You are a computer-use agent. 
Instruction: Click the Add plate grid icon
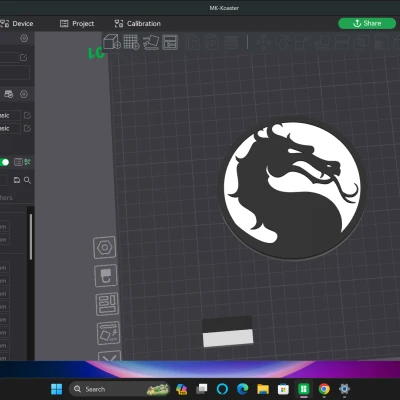point(131,42)
